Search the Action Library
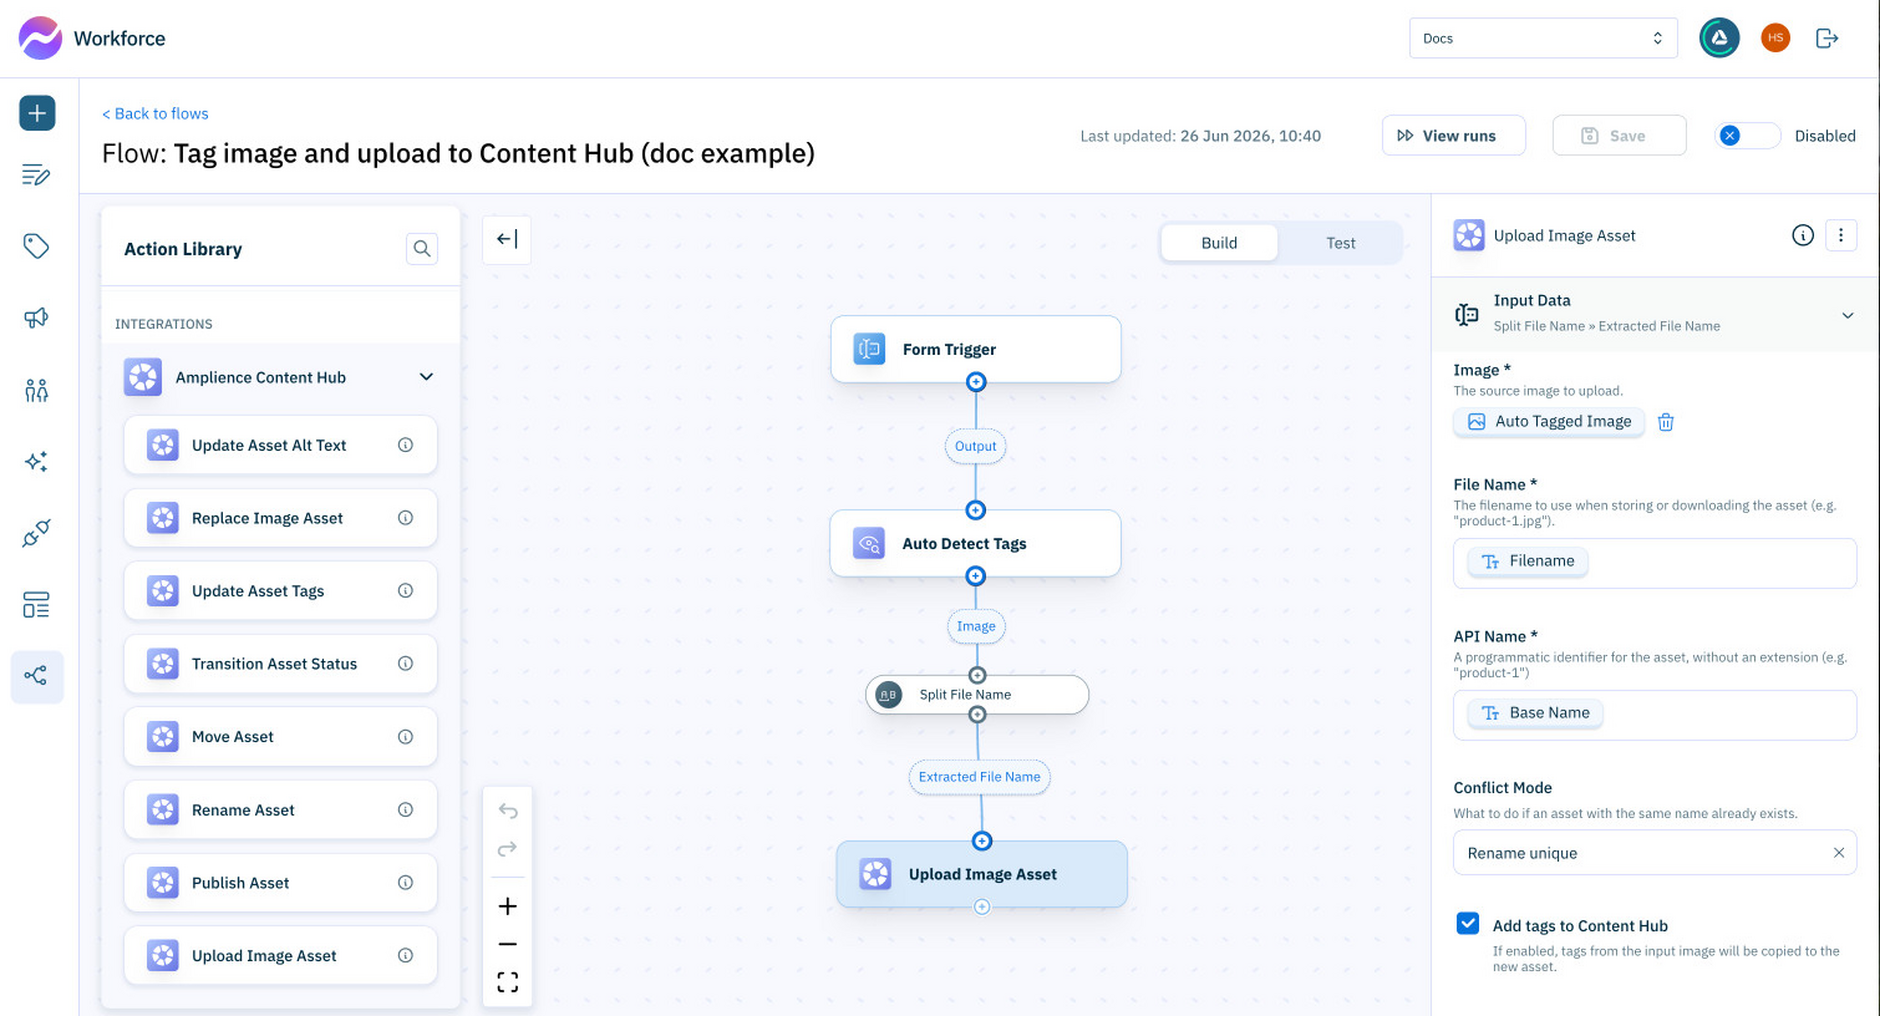The width and height of the screenshot is (1880, 1016). [x=422, y=248]
